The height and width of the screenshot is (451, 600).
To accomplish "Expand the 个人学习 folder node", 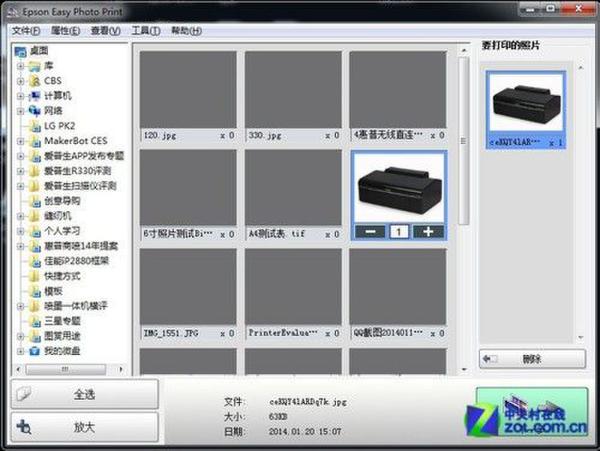I will tap(21, 231).
